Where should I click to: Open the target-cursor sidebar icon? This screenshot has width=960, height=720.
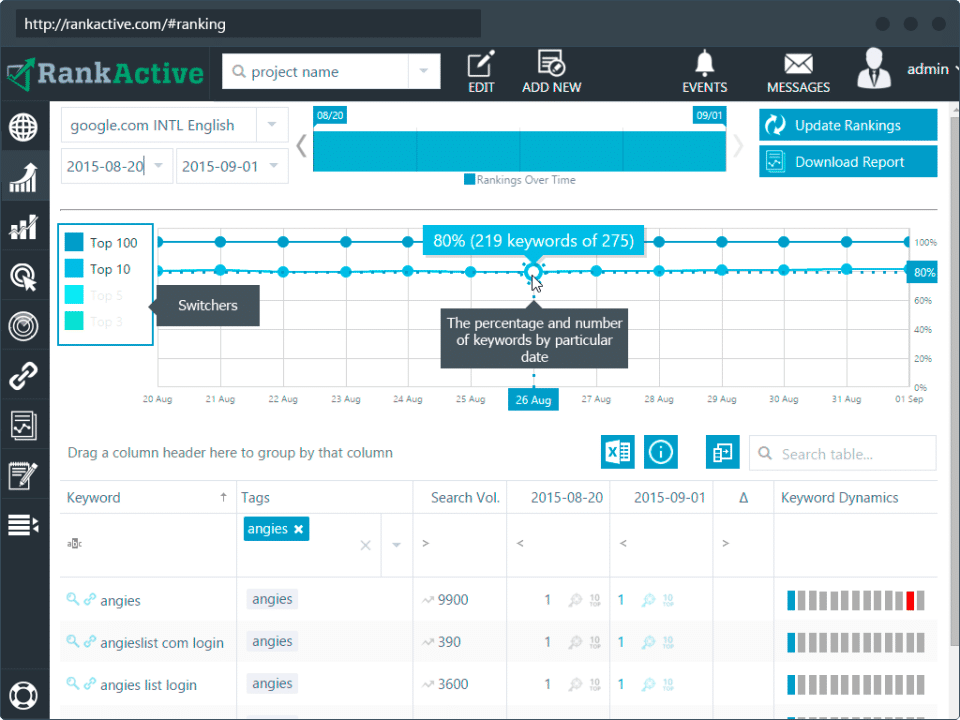[23, 277]
